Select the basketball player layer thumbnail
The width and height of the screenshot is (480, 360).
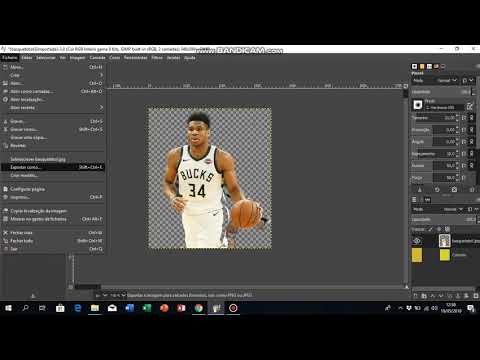[x=445, y=241]
